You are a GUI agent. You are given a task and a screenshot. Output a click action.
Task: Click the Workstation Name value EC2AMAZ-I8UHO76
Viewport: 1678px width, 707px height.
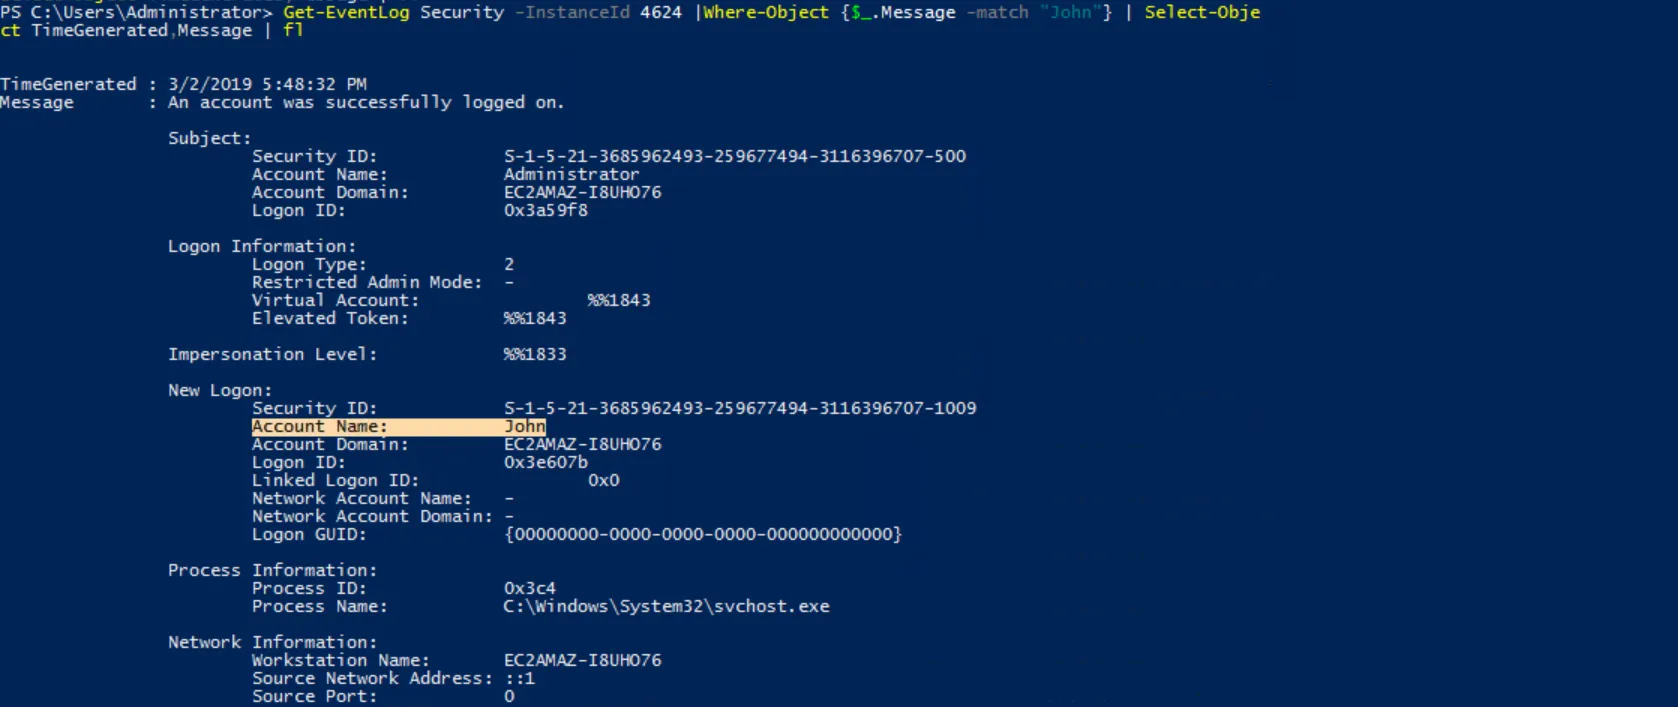[x=583, y=660]
